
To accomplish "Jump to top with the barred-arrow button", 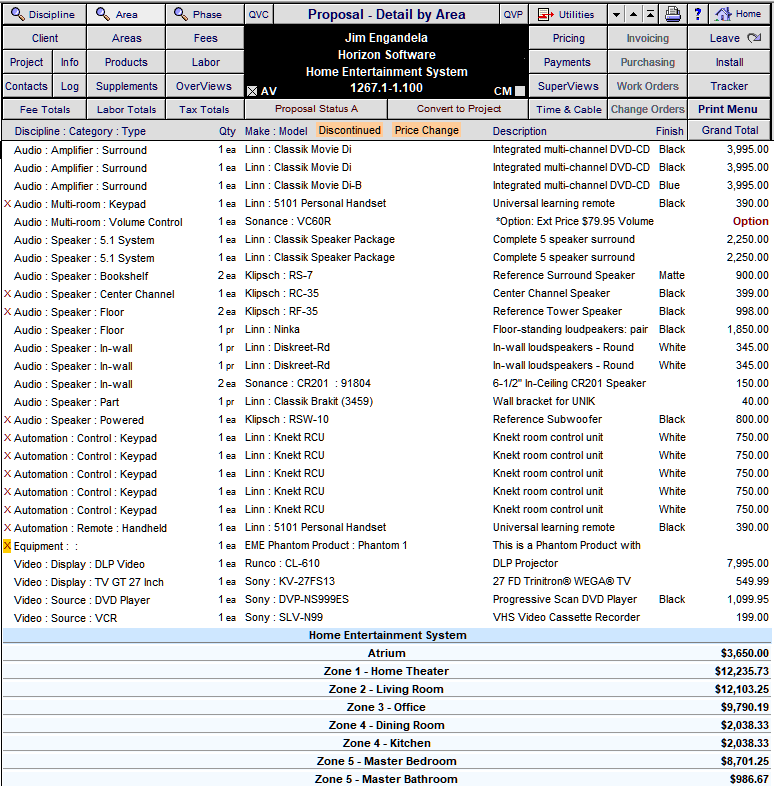I will coord(650,15).
